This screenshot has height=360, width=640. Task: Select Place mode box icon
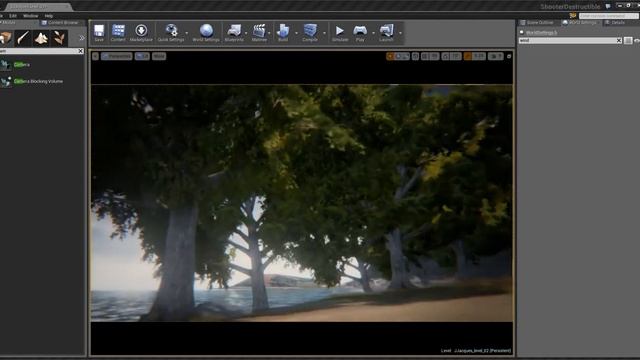(6, 38)
